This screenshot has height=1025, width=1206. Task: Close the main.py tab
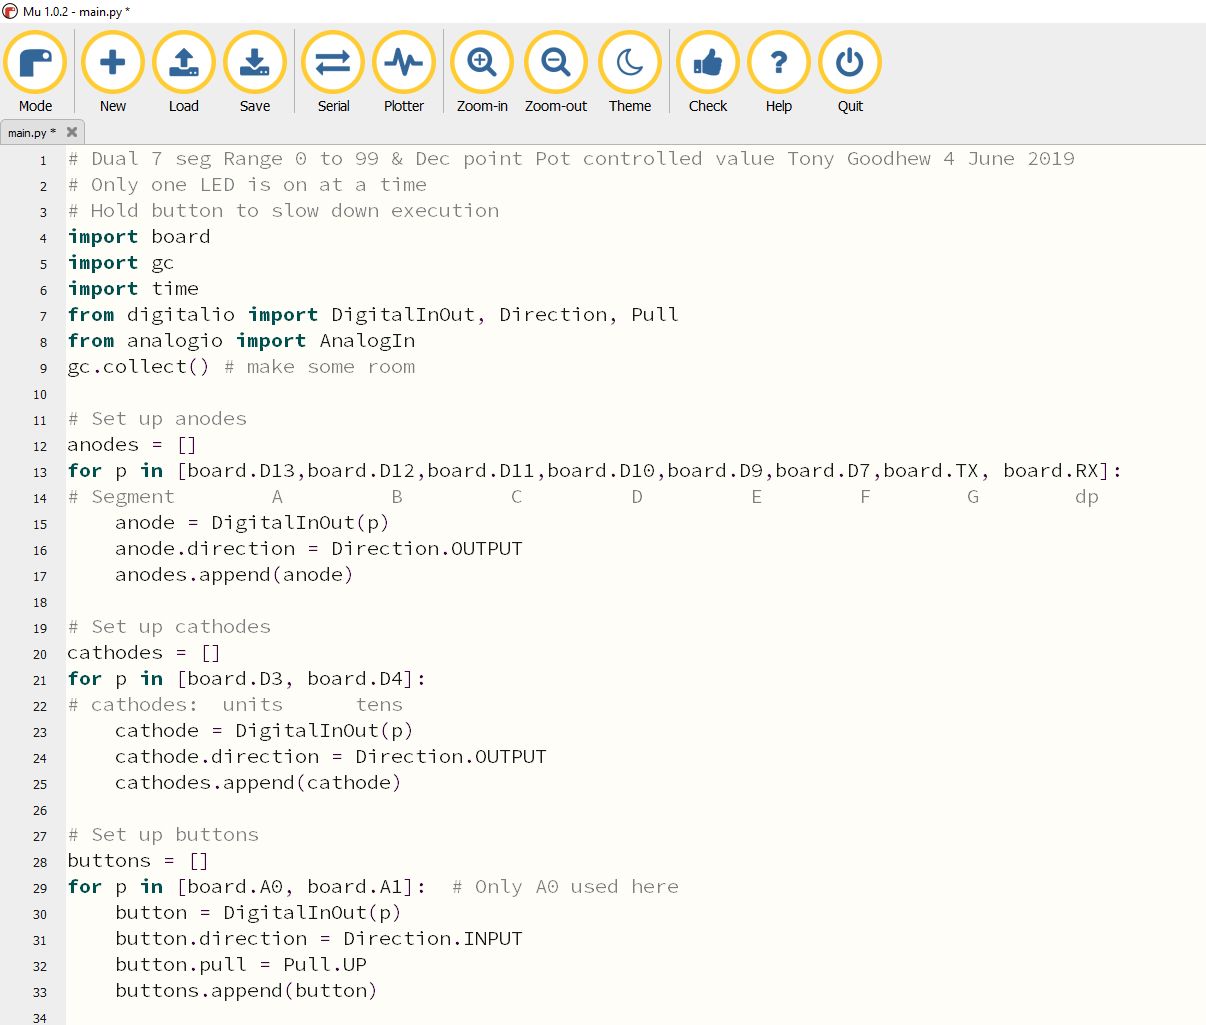(72, 132)
